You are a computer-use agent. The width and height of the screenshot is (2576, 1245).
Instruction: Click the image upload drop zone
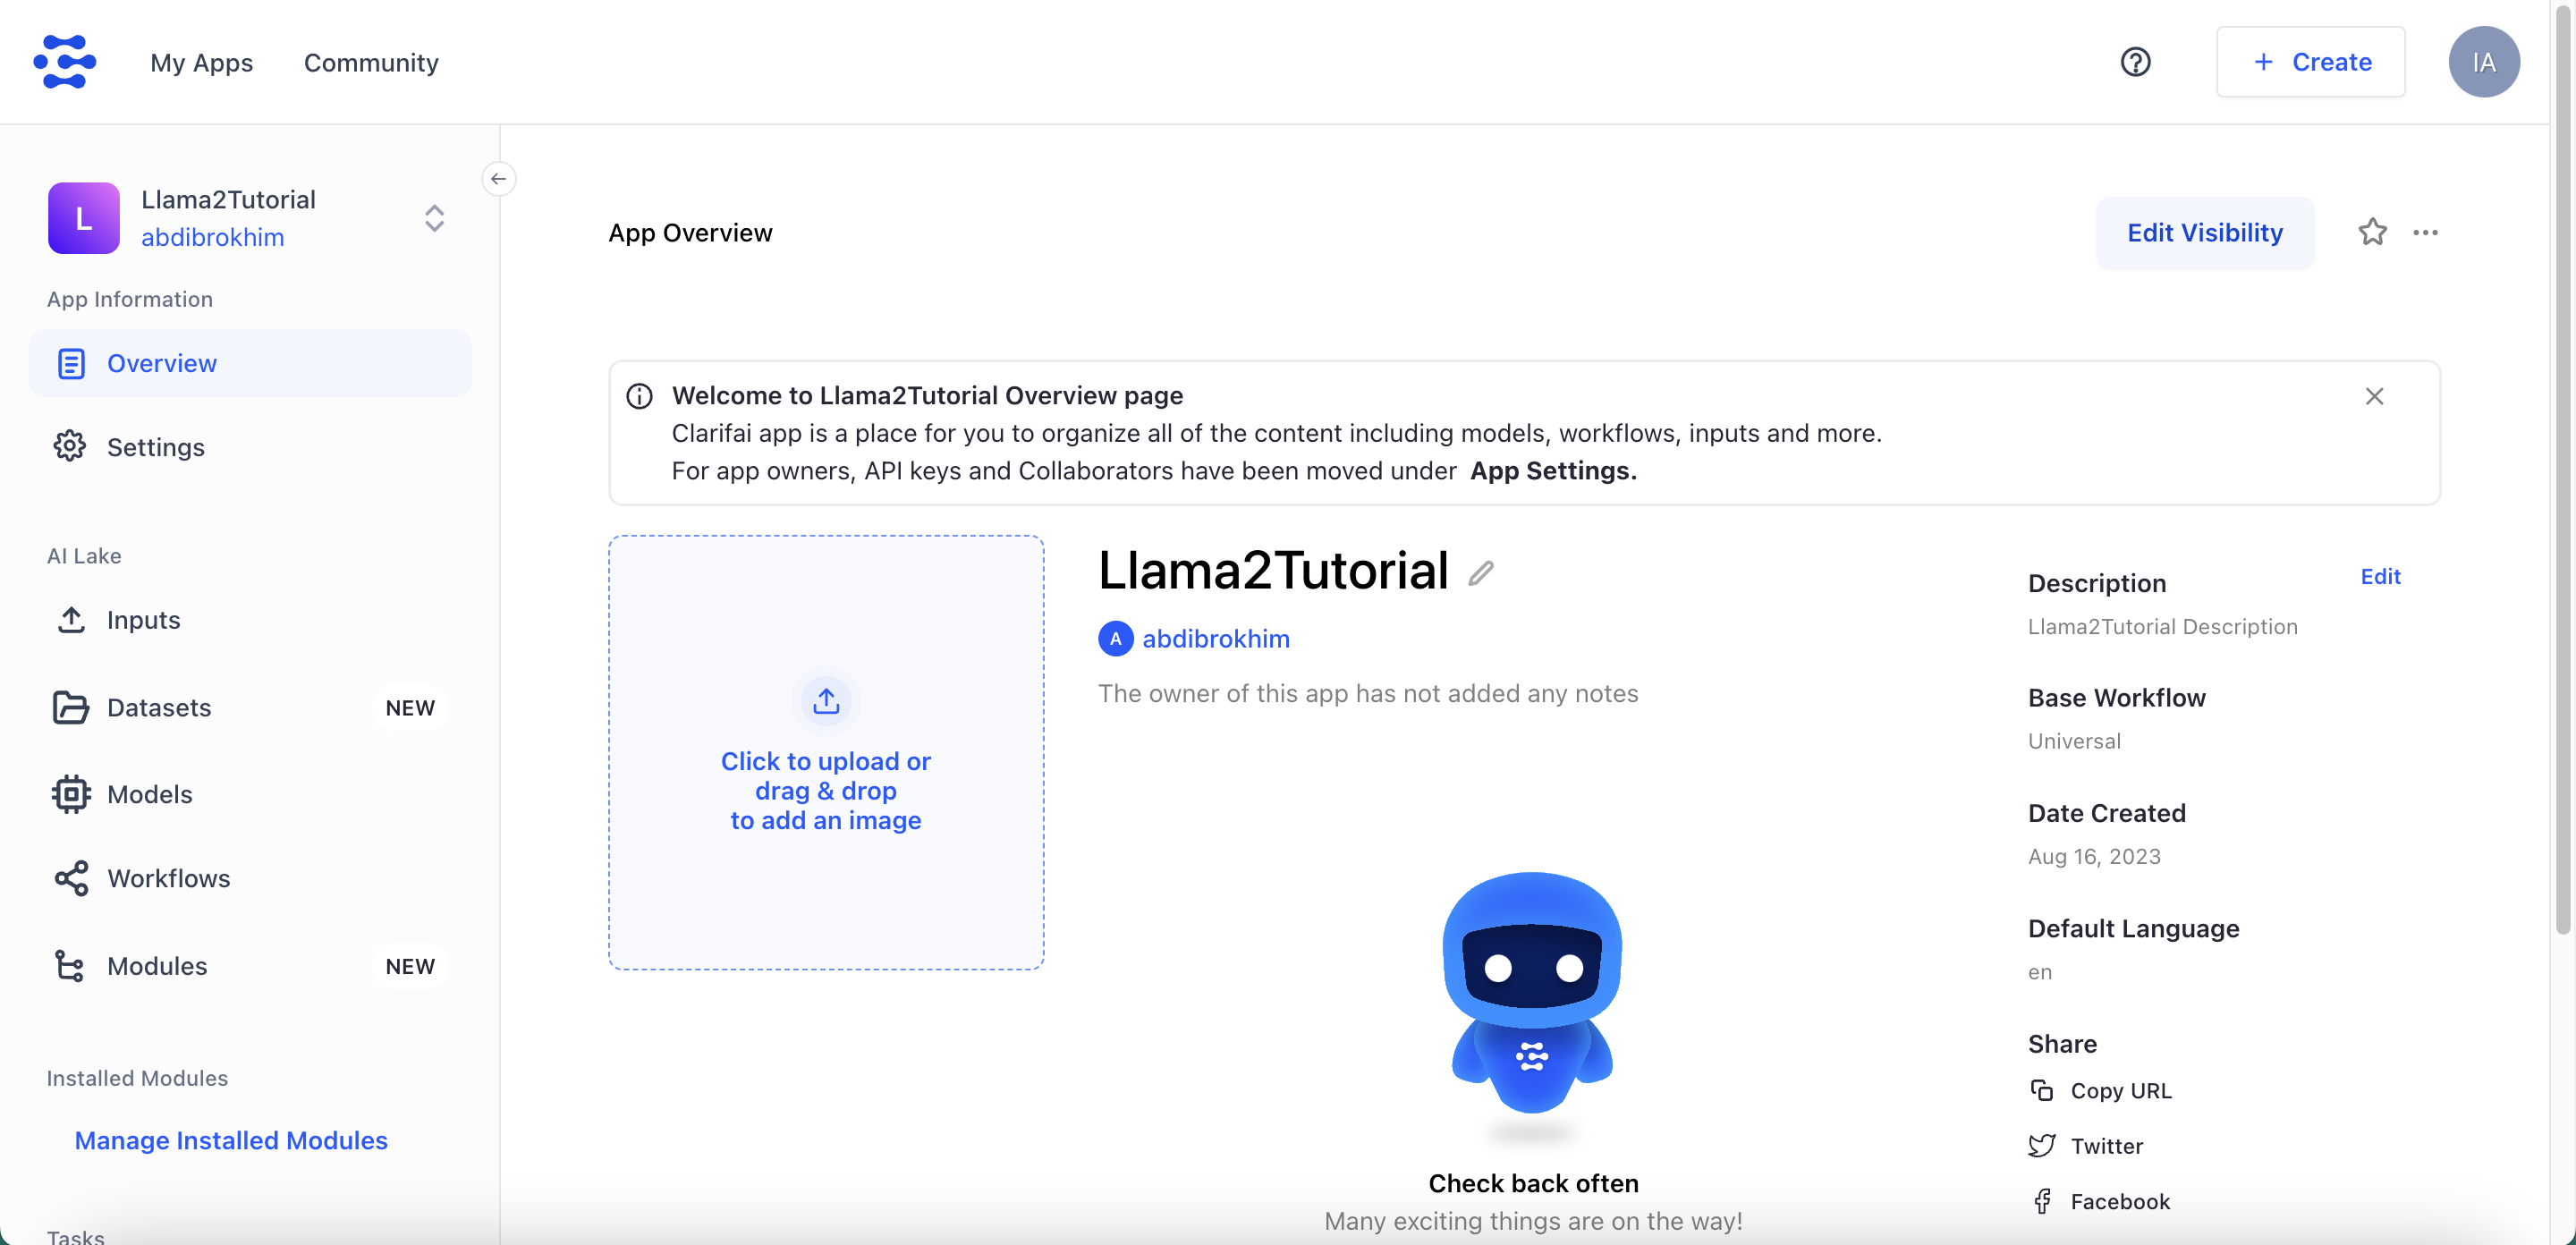[825, 752]
